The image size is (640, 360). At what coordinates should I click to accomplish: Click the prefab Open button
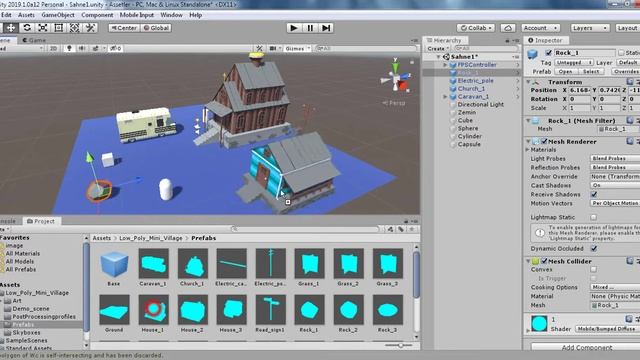(x=565, y=71)
